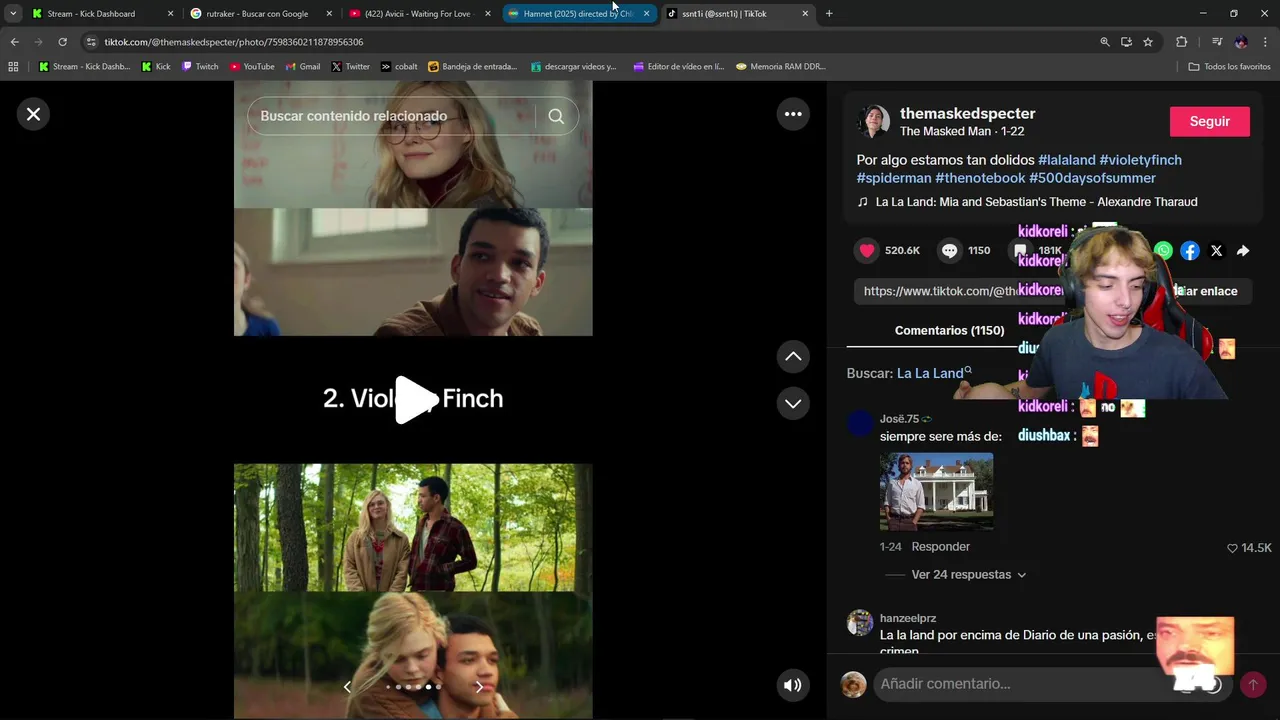Open a new browser tab
This screenshot has width=1280, height=720.
pos(829,14)
